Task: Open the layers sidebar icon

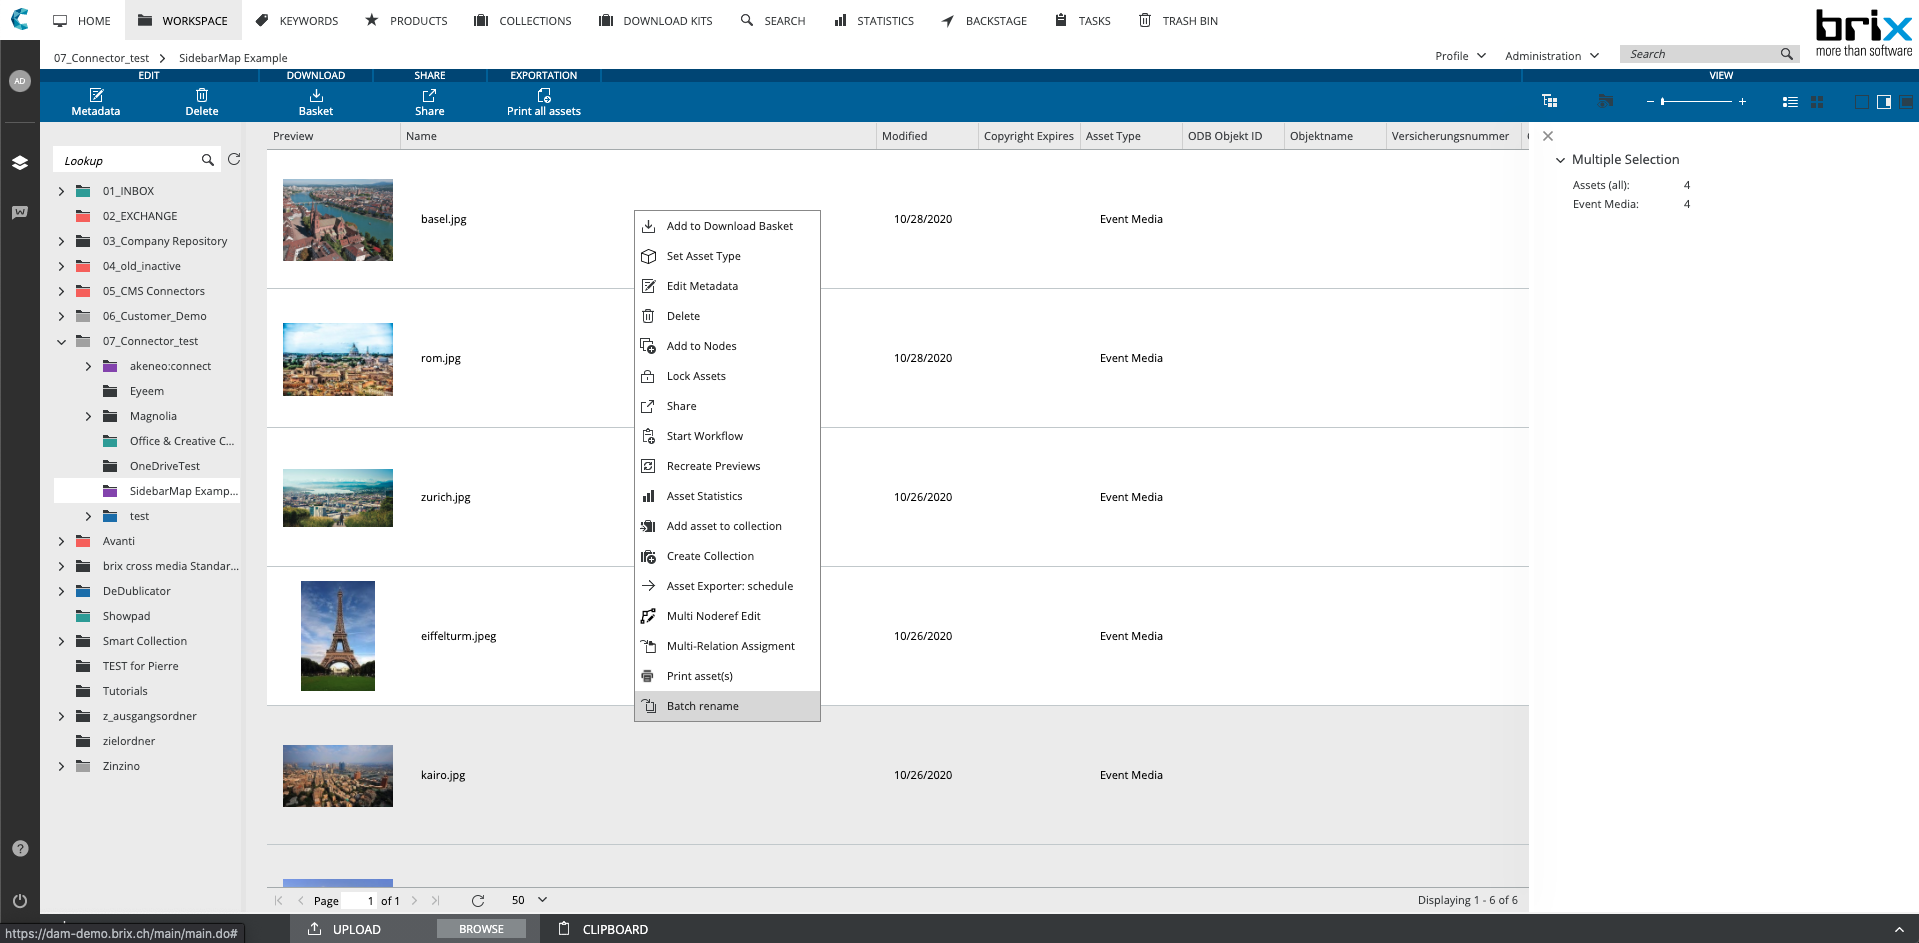Action: 20,162
